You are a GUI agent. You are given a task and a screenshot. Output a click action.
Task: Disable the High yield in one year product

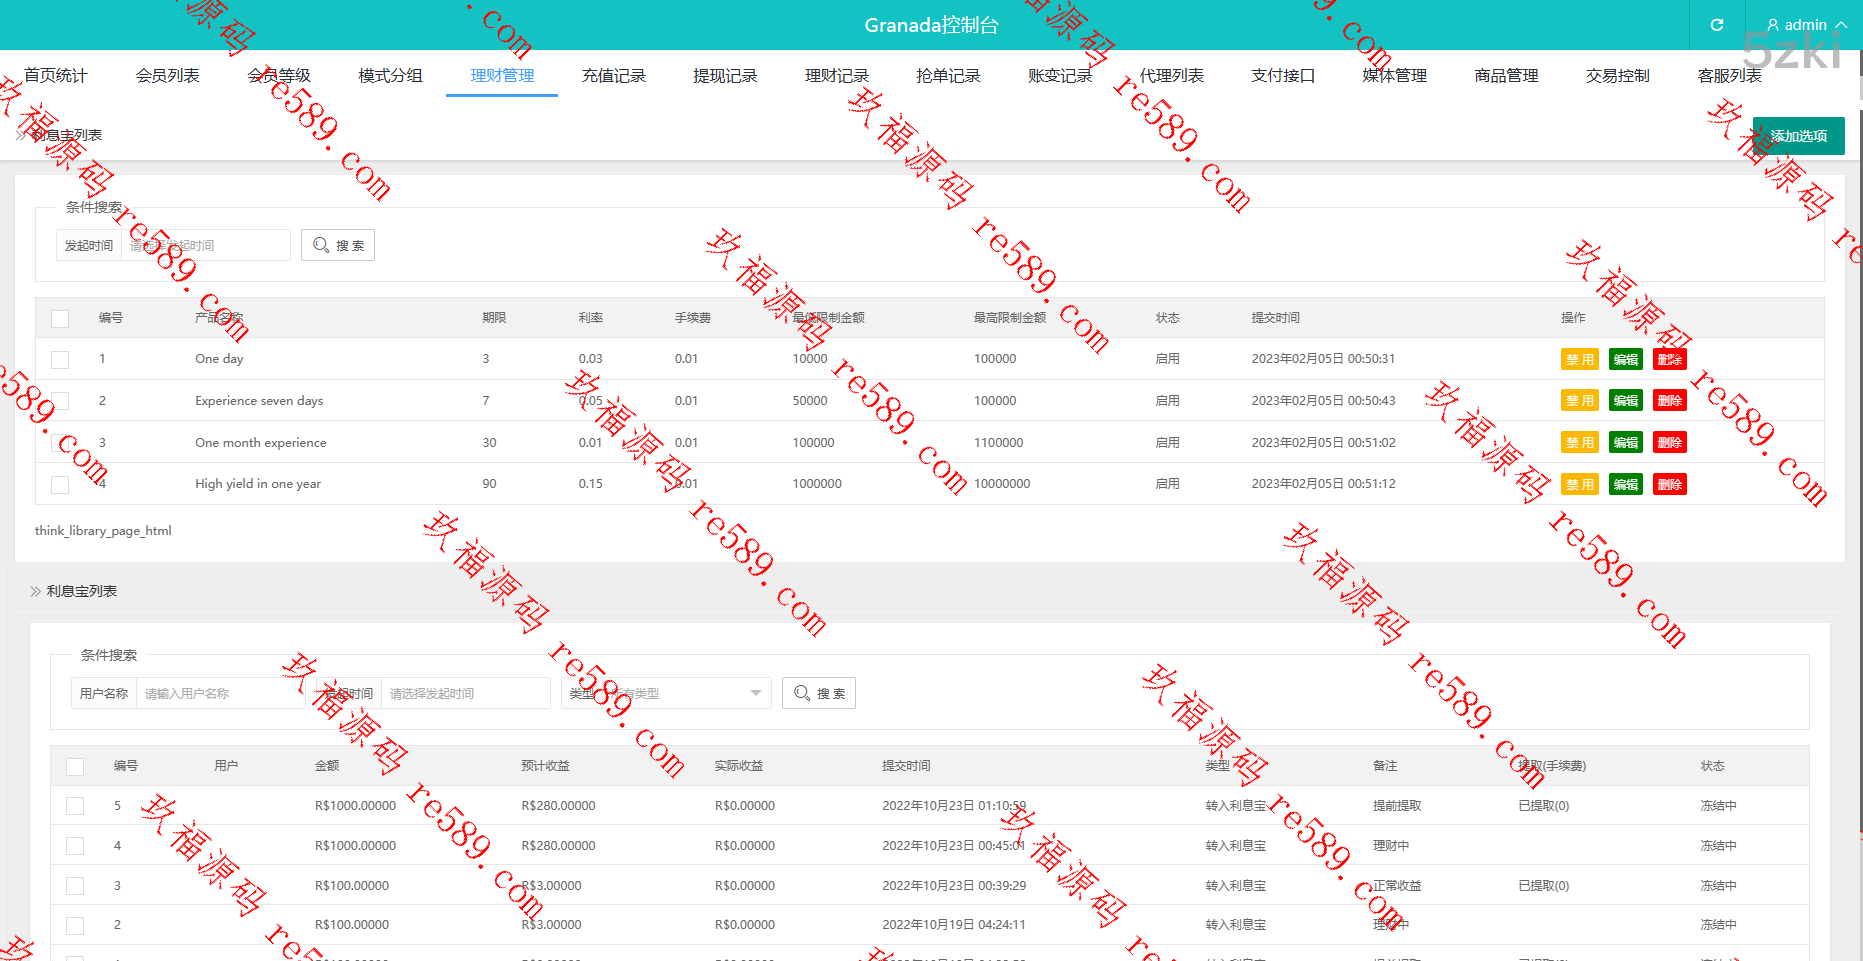click(1579, 485)
